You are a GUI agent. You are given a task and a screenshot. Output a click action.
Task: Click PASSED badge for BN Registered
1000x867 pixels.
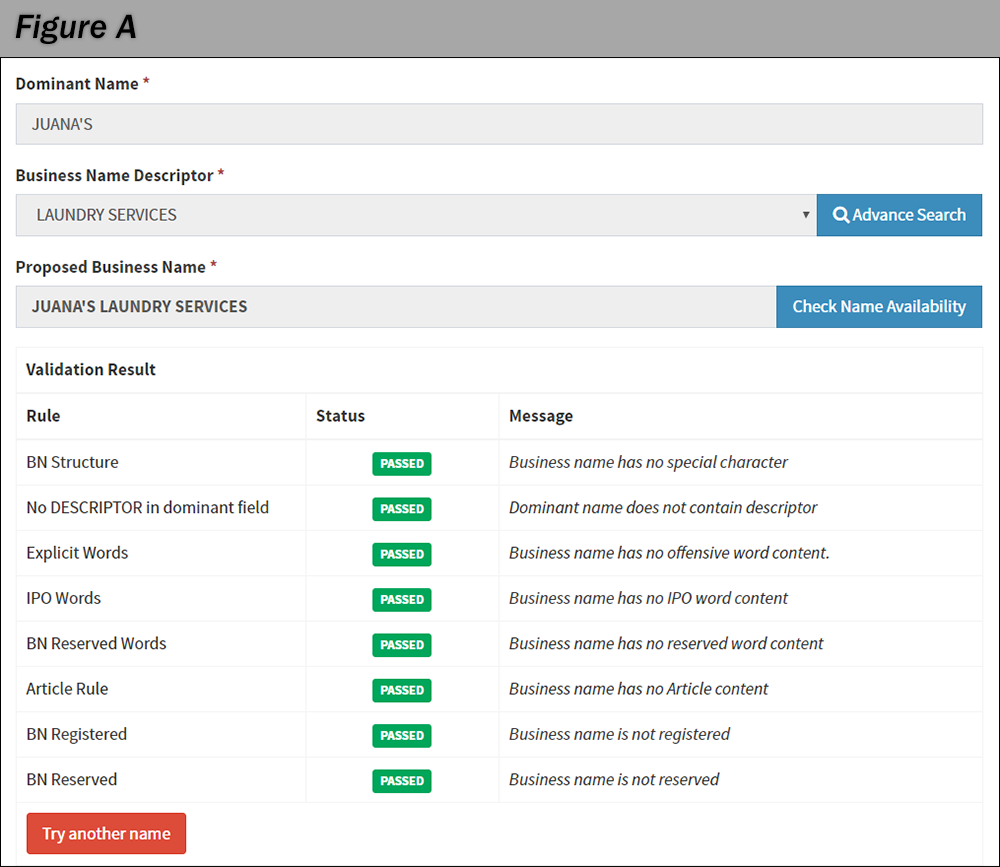402,736
